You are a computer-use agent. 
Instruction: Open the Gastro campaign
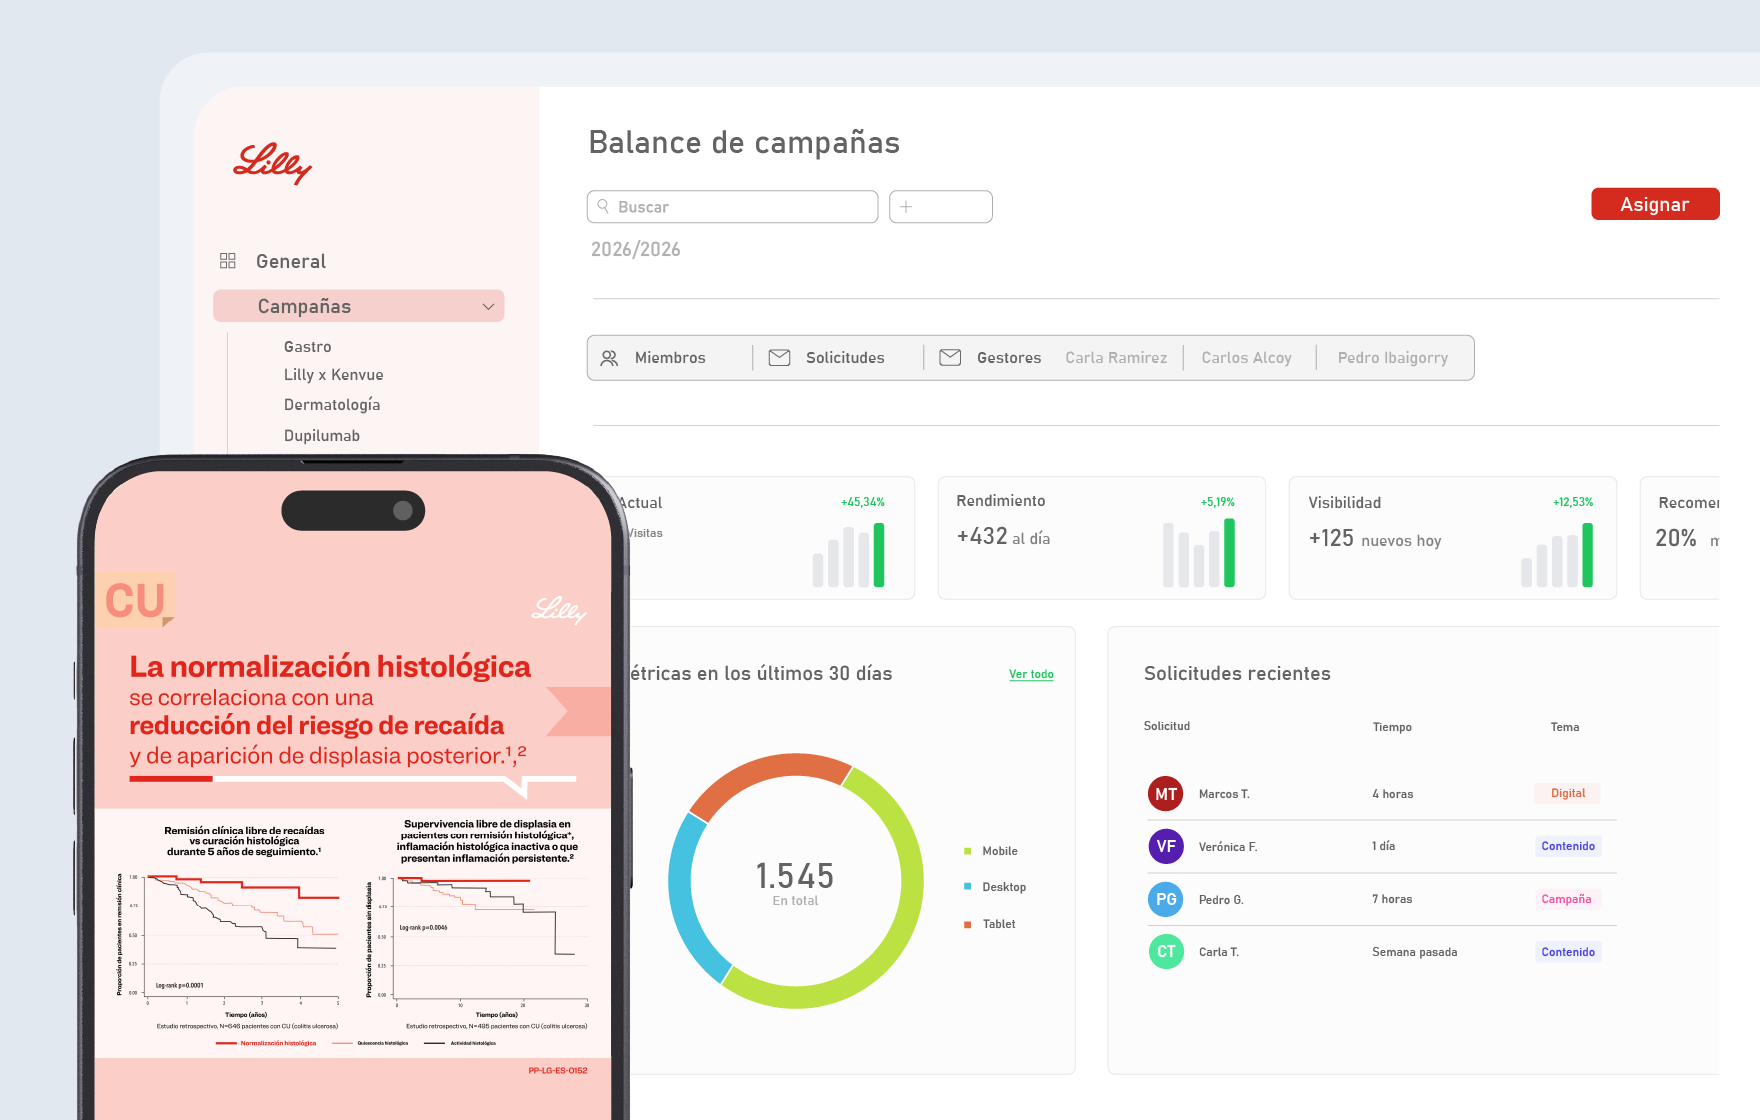307,347
